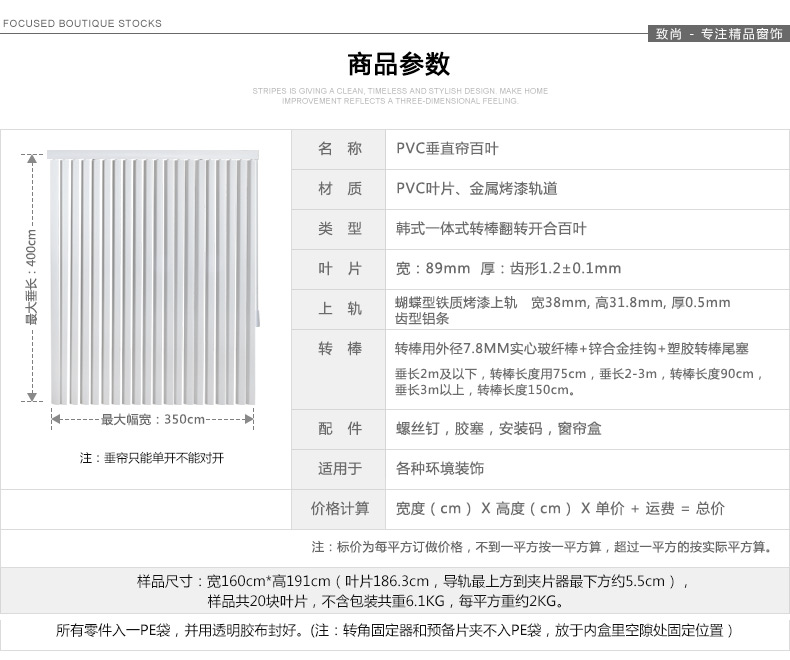Click the 上轨 row label cell
The height and width of the screenshot is (660, 790).
point(339,309)
